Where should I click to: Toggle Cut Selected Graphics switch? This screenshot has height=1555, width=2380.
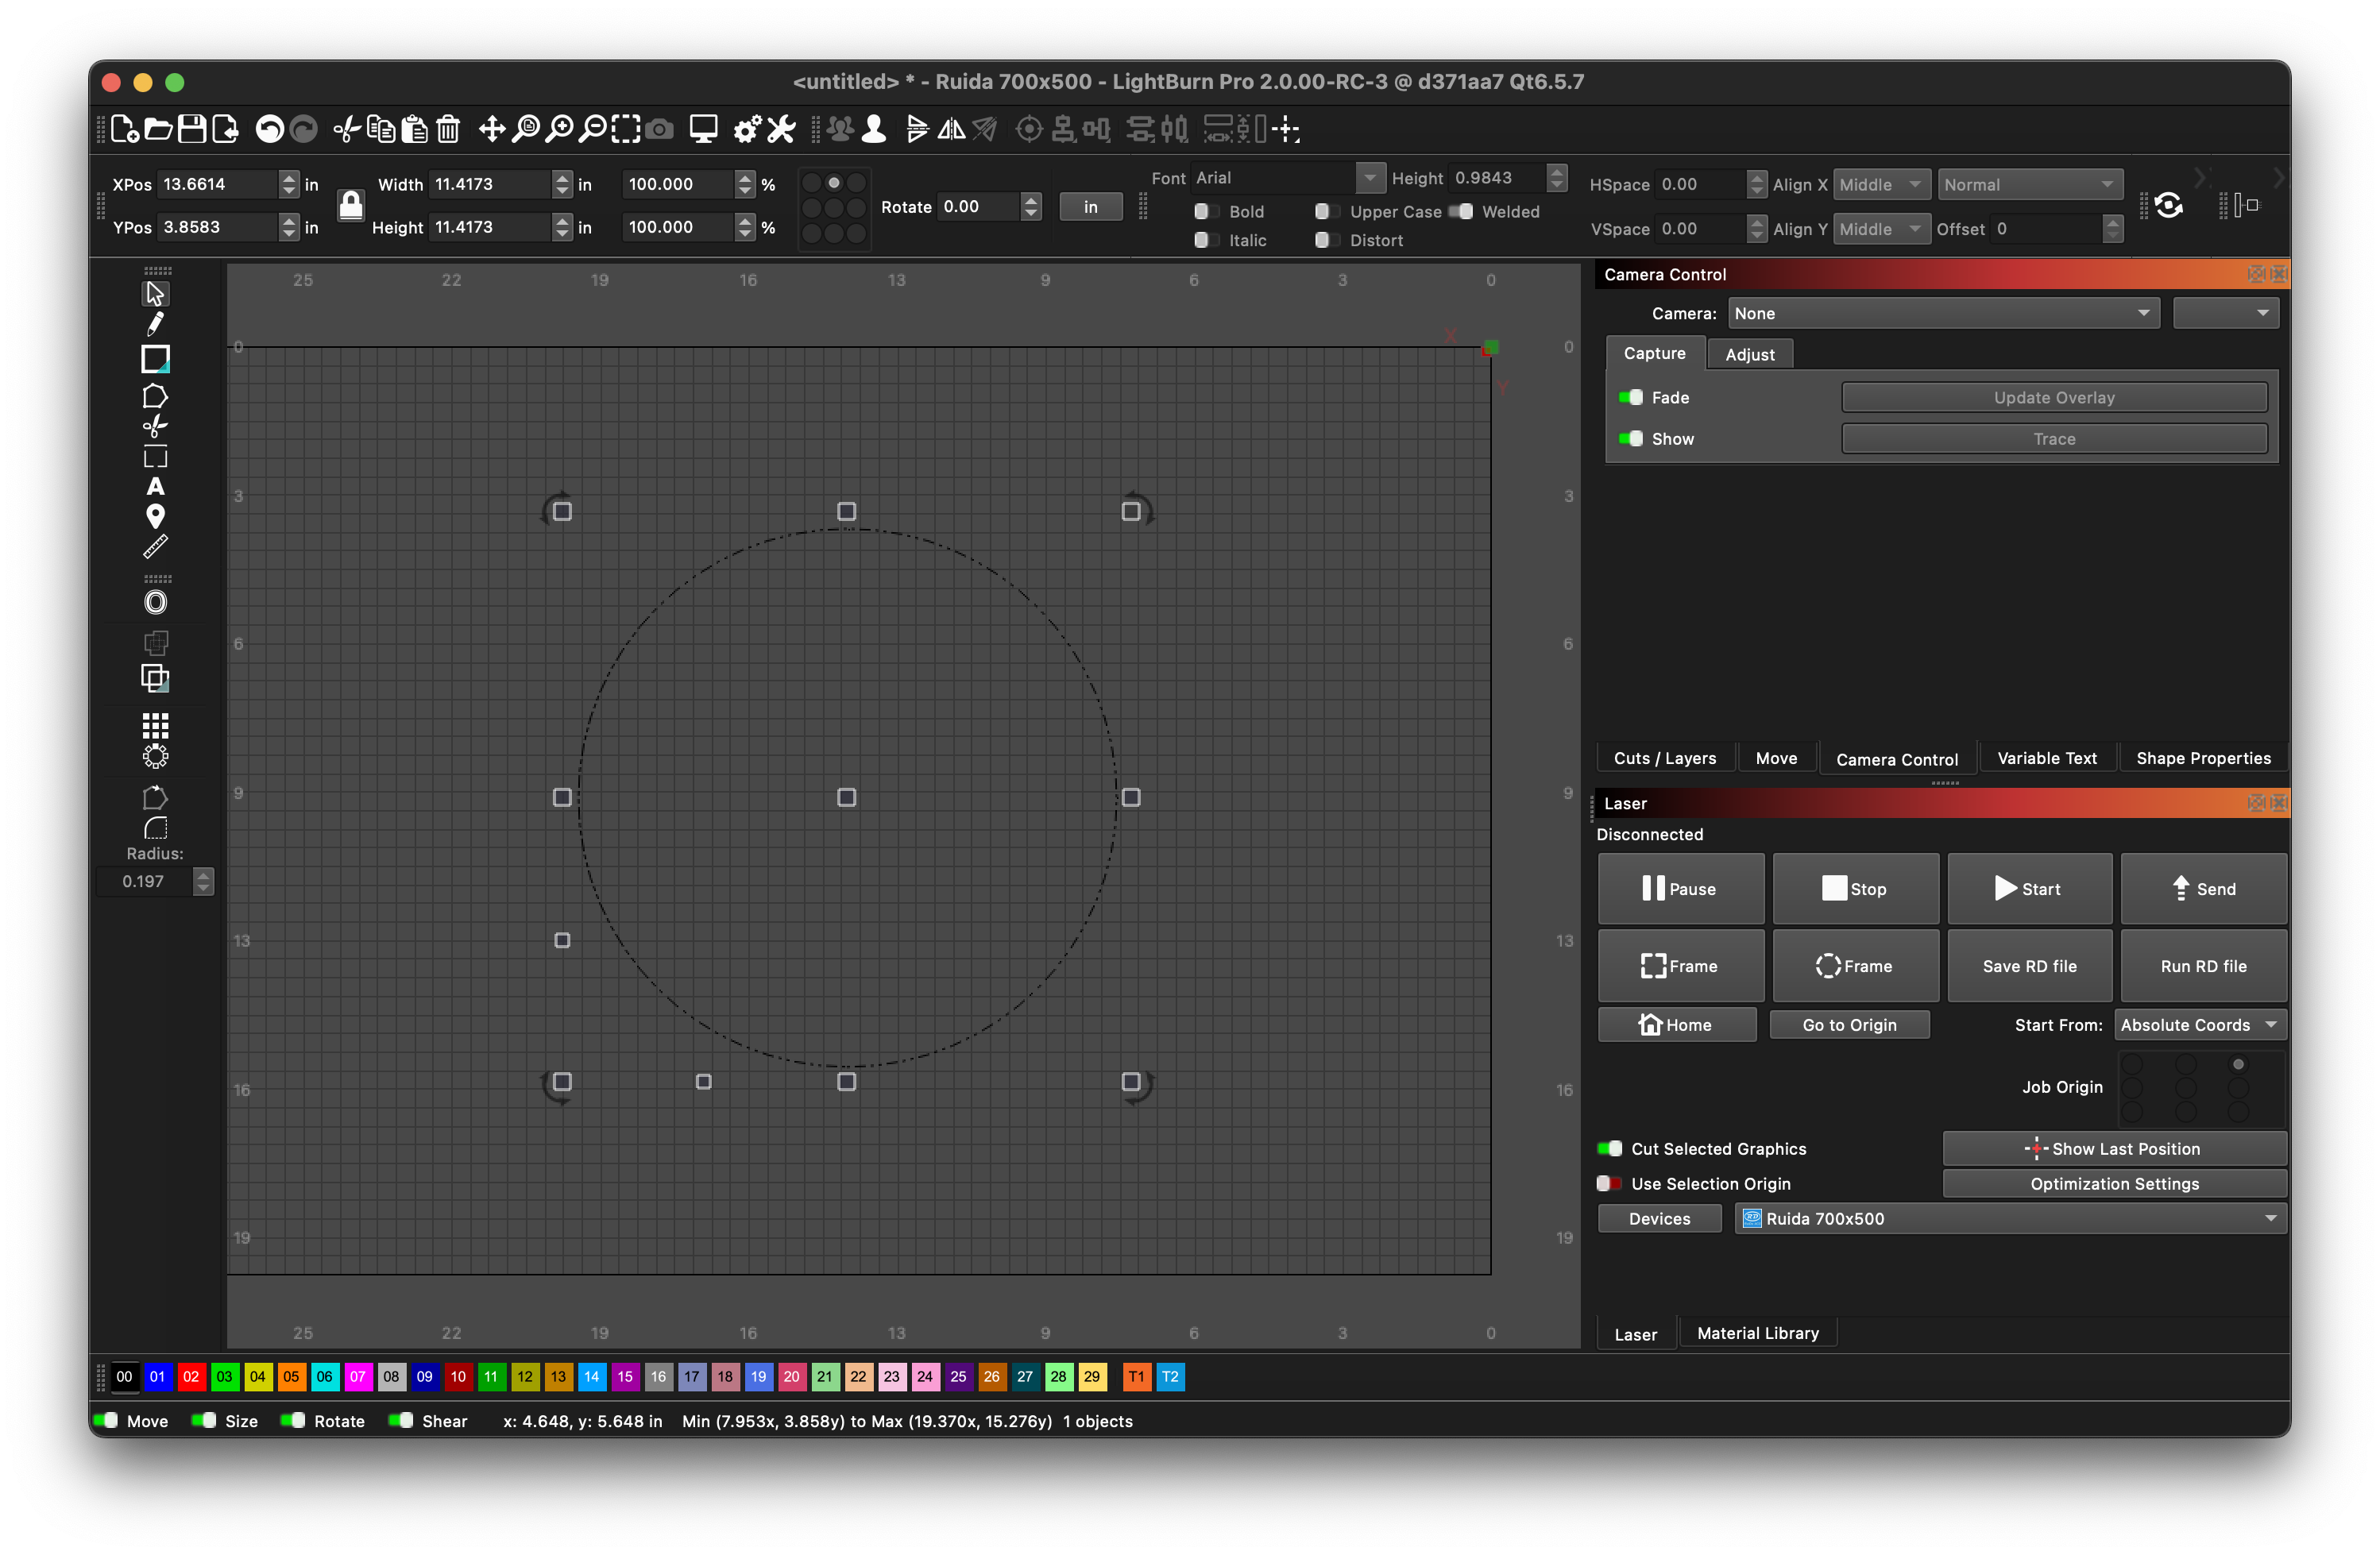click(x=1609, y=1149)
